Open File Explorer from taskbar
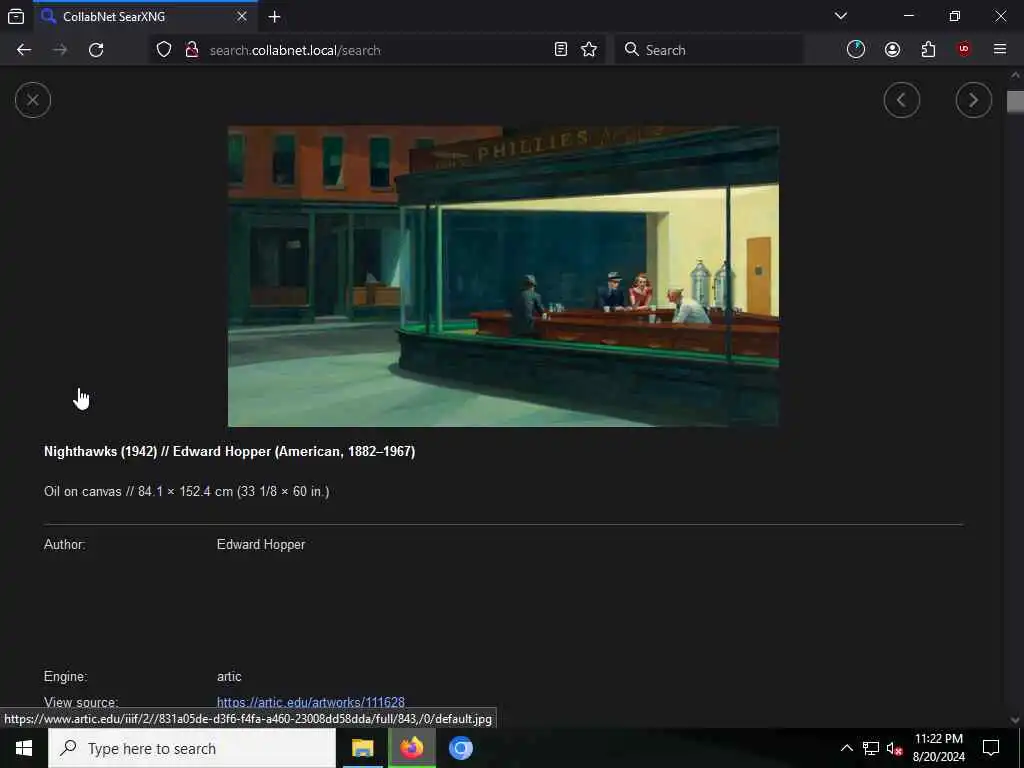 click(x=362, y=748)
